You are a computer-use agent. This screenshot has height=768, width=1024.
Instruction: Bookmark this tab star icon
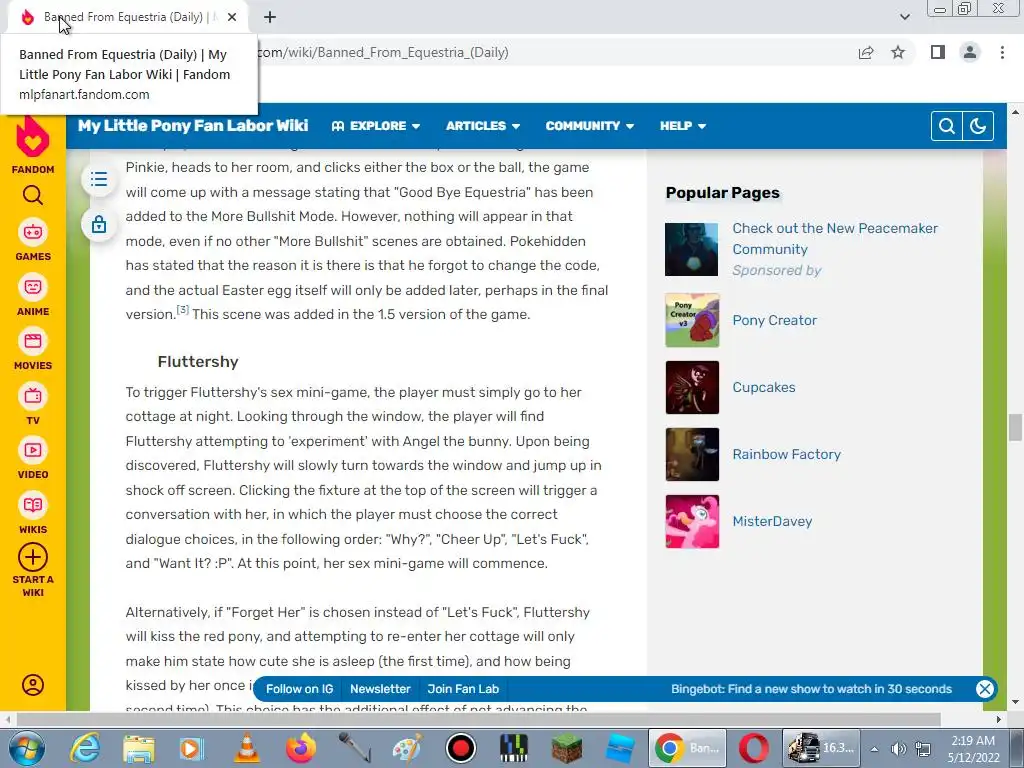[898, 52]
